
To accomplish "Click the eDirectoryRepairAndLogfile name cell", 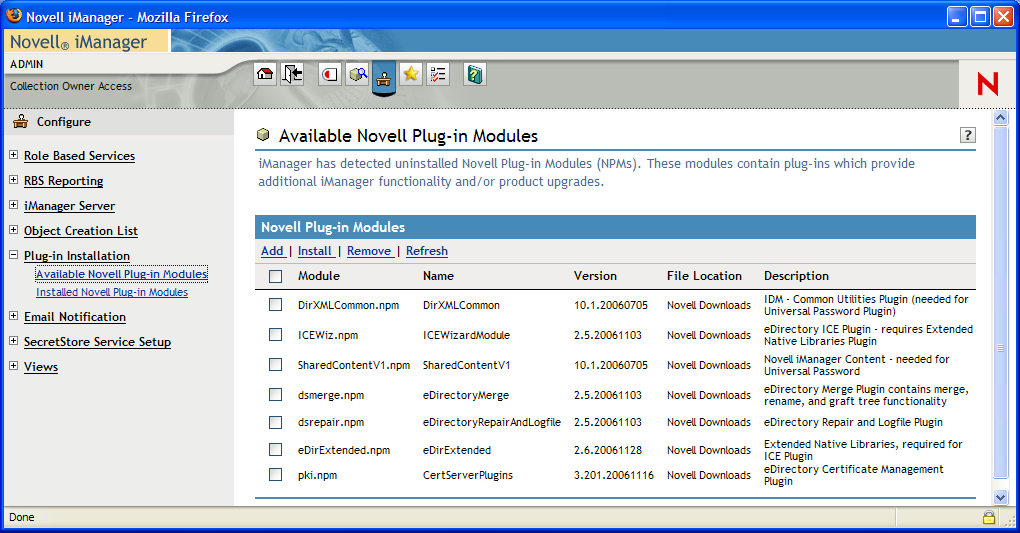I will [492, 422].
